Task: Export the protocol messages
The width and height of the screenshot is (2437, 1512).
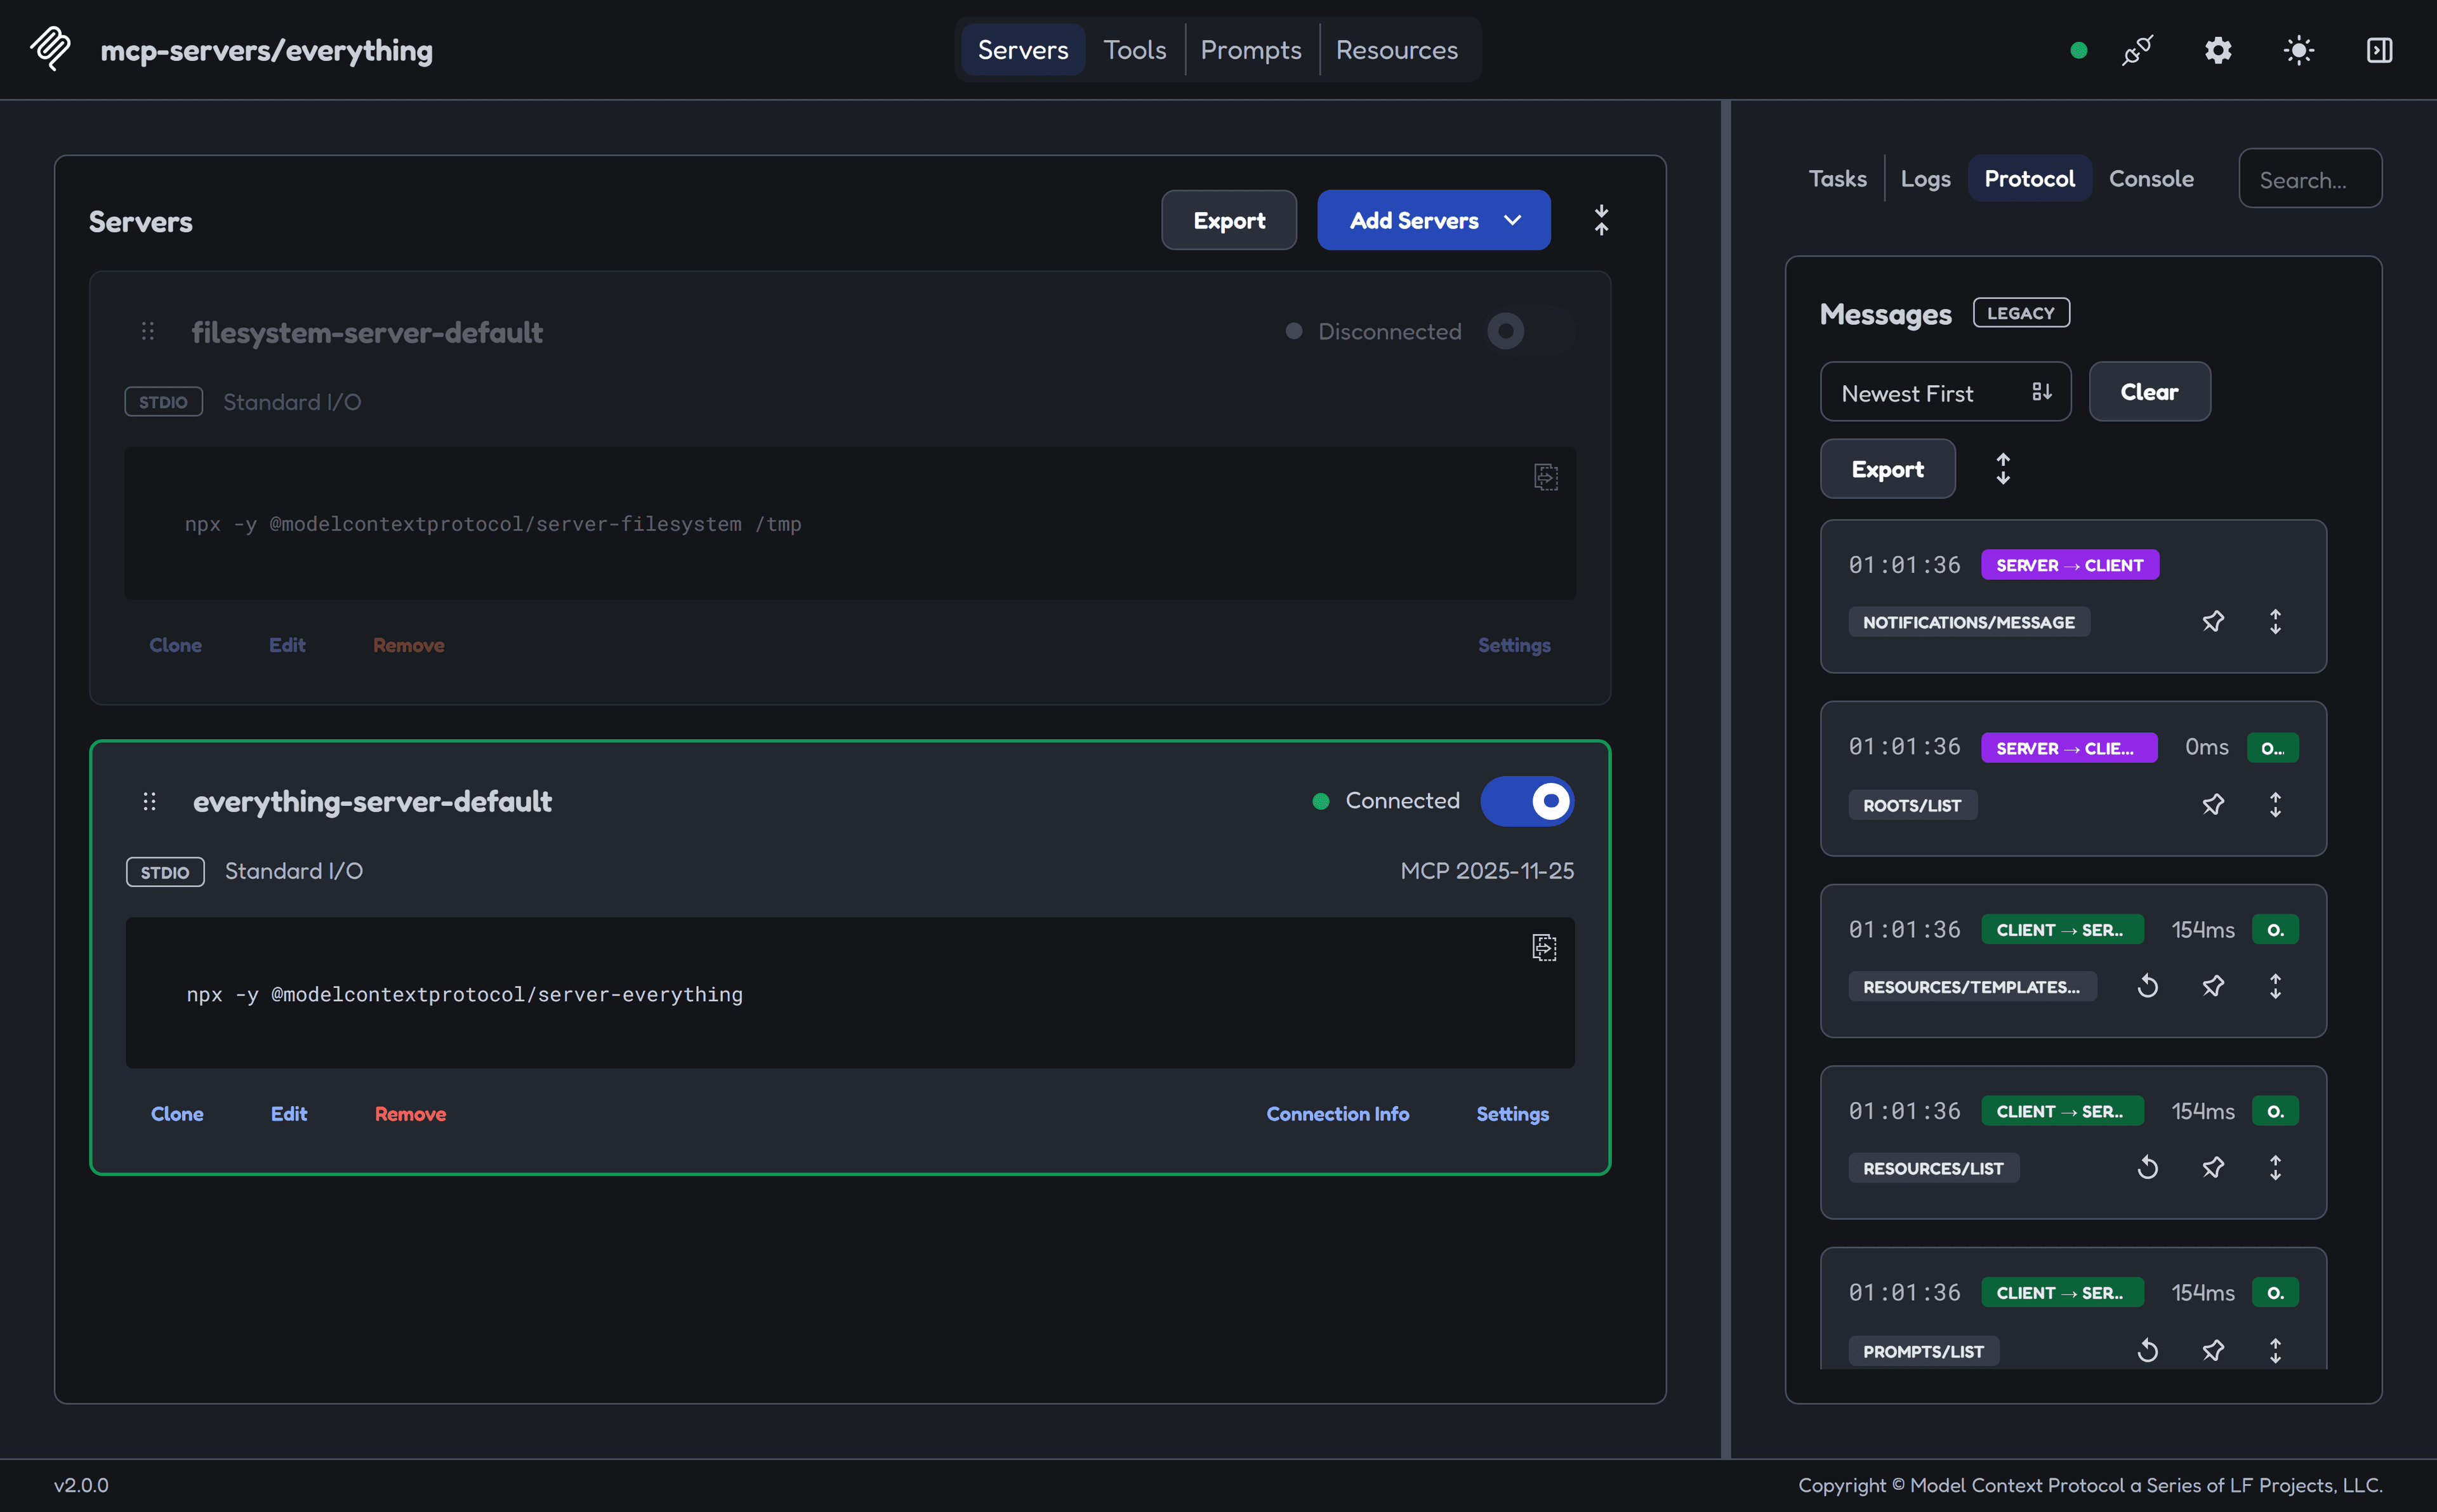Action: 1887,469
